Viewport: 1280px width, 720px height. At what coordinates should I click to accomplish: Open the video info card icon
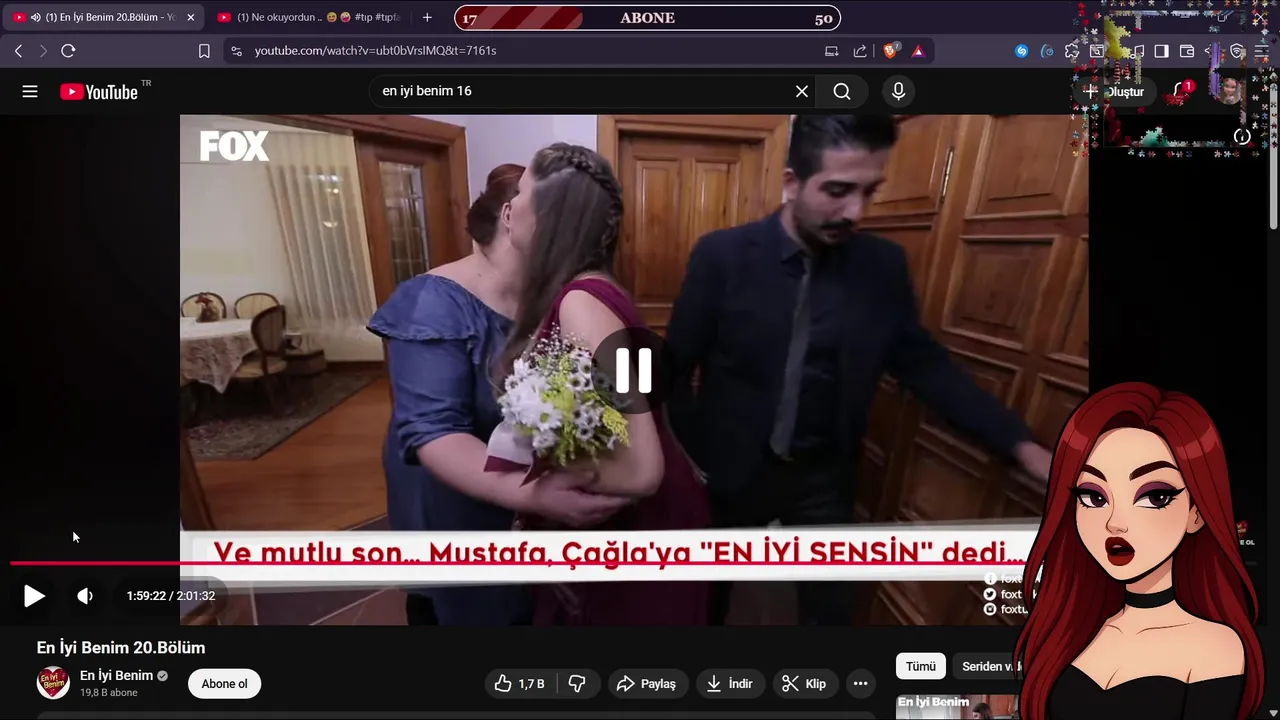[x=1242, y=137]
